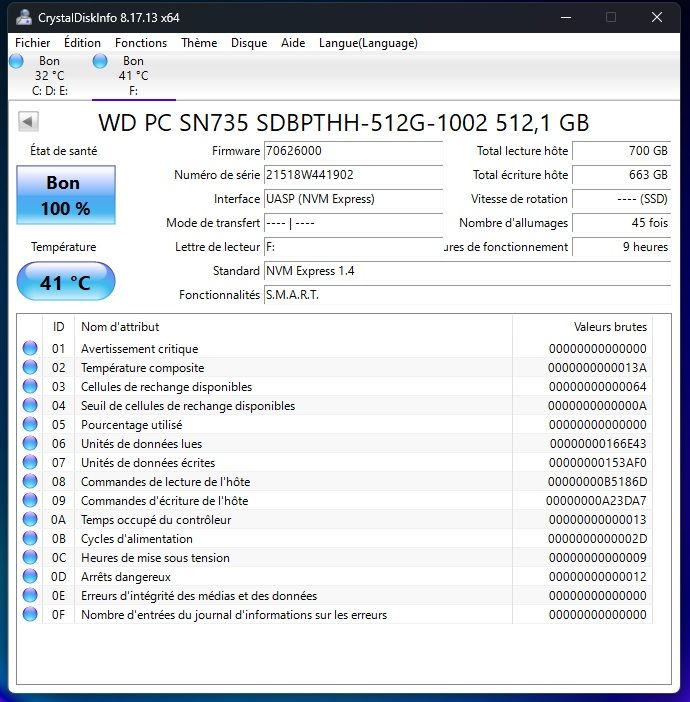Click raw value 000000000002D
690x702 pixels.
click(x=597, y=539)
